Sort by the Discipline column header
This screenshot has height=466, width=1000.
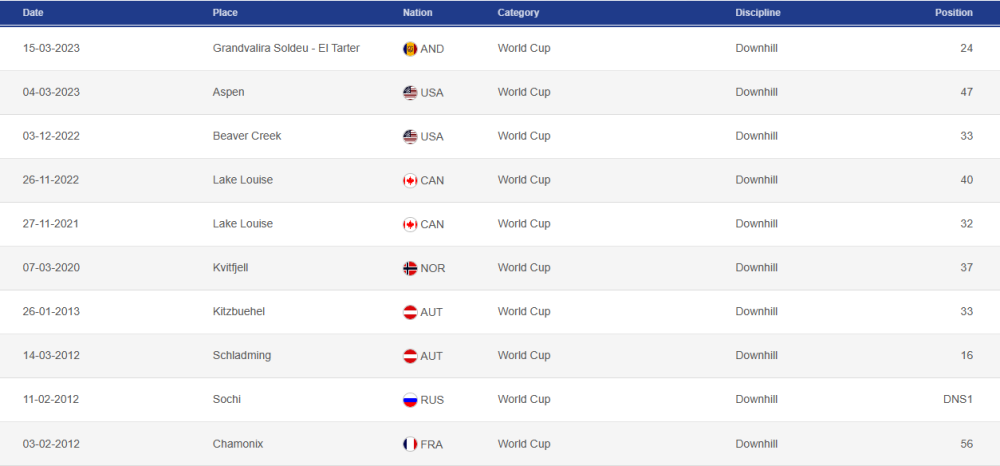(x=758, y=13)
